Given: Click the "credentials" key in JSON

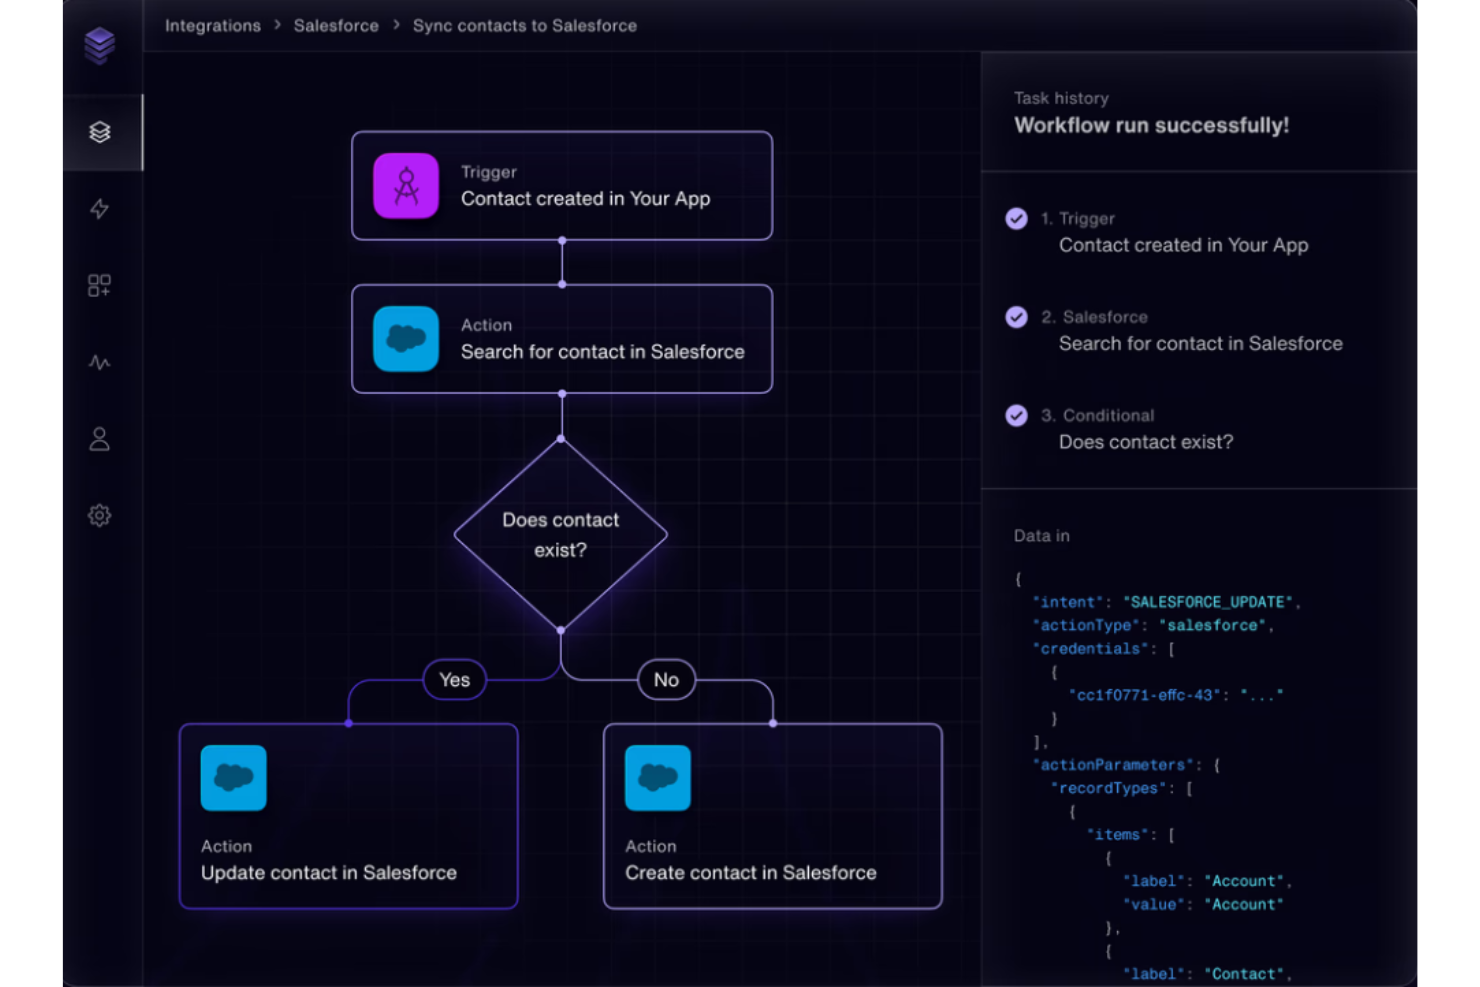Looking at the screenshot, I should tap(1090, 649).
